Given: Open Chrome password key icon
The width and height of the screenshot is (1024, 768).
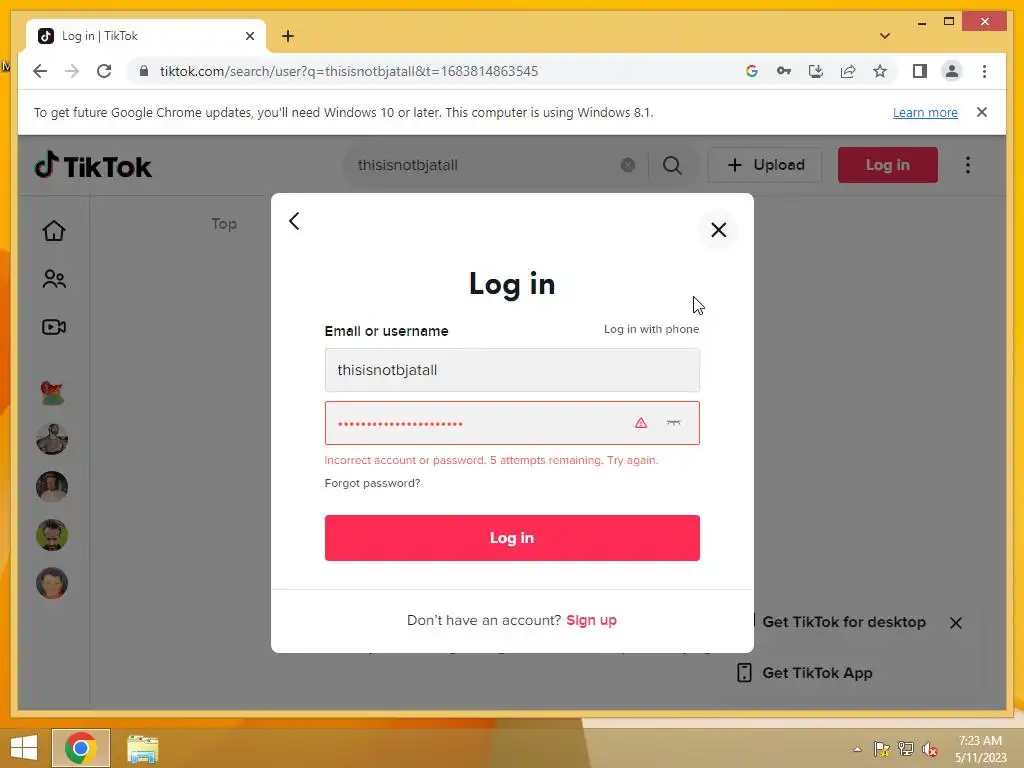Looking at the screenshot, I should click(x=784, y=71).
